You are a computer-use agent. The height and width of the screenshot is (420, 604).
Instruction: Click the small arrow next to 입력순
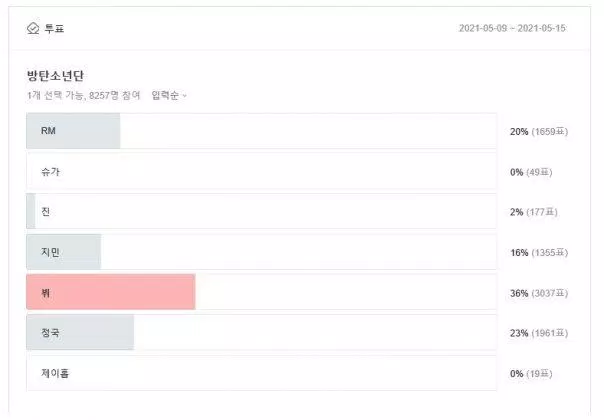coord(184,96)
